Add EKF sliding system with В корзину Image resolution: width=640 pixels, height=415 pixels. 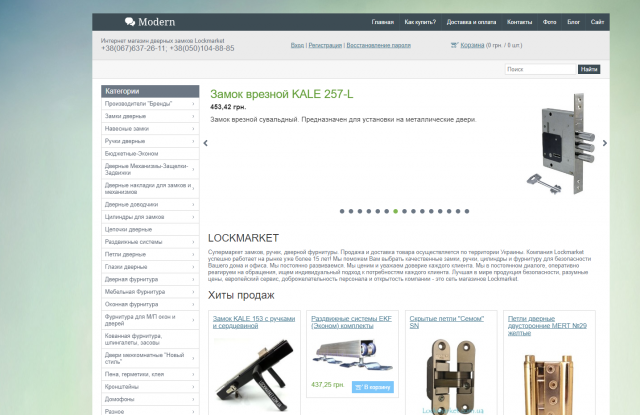point(373,387)
